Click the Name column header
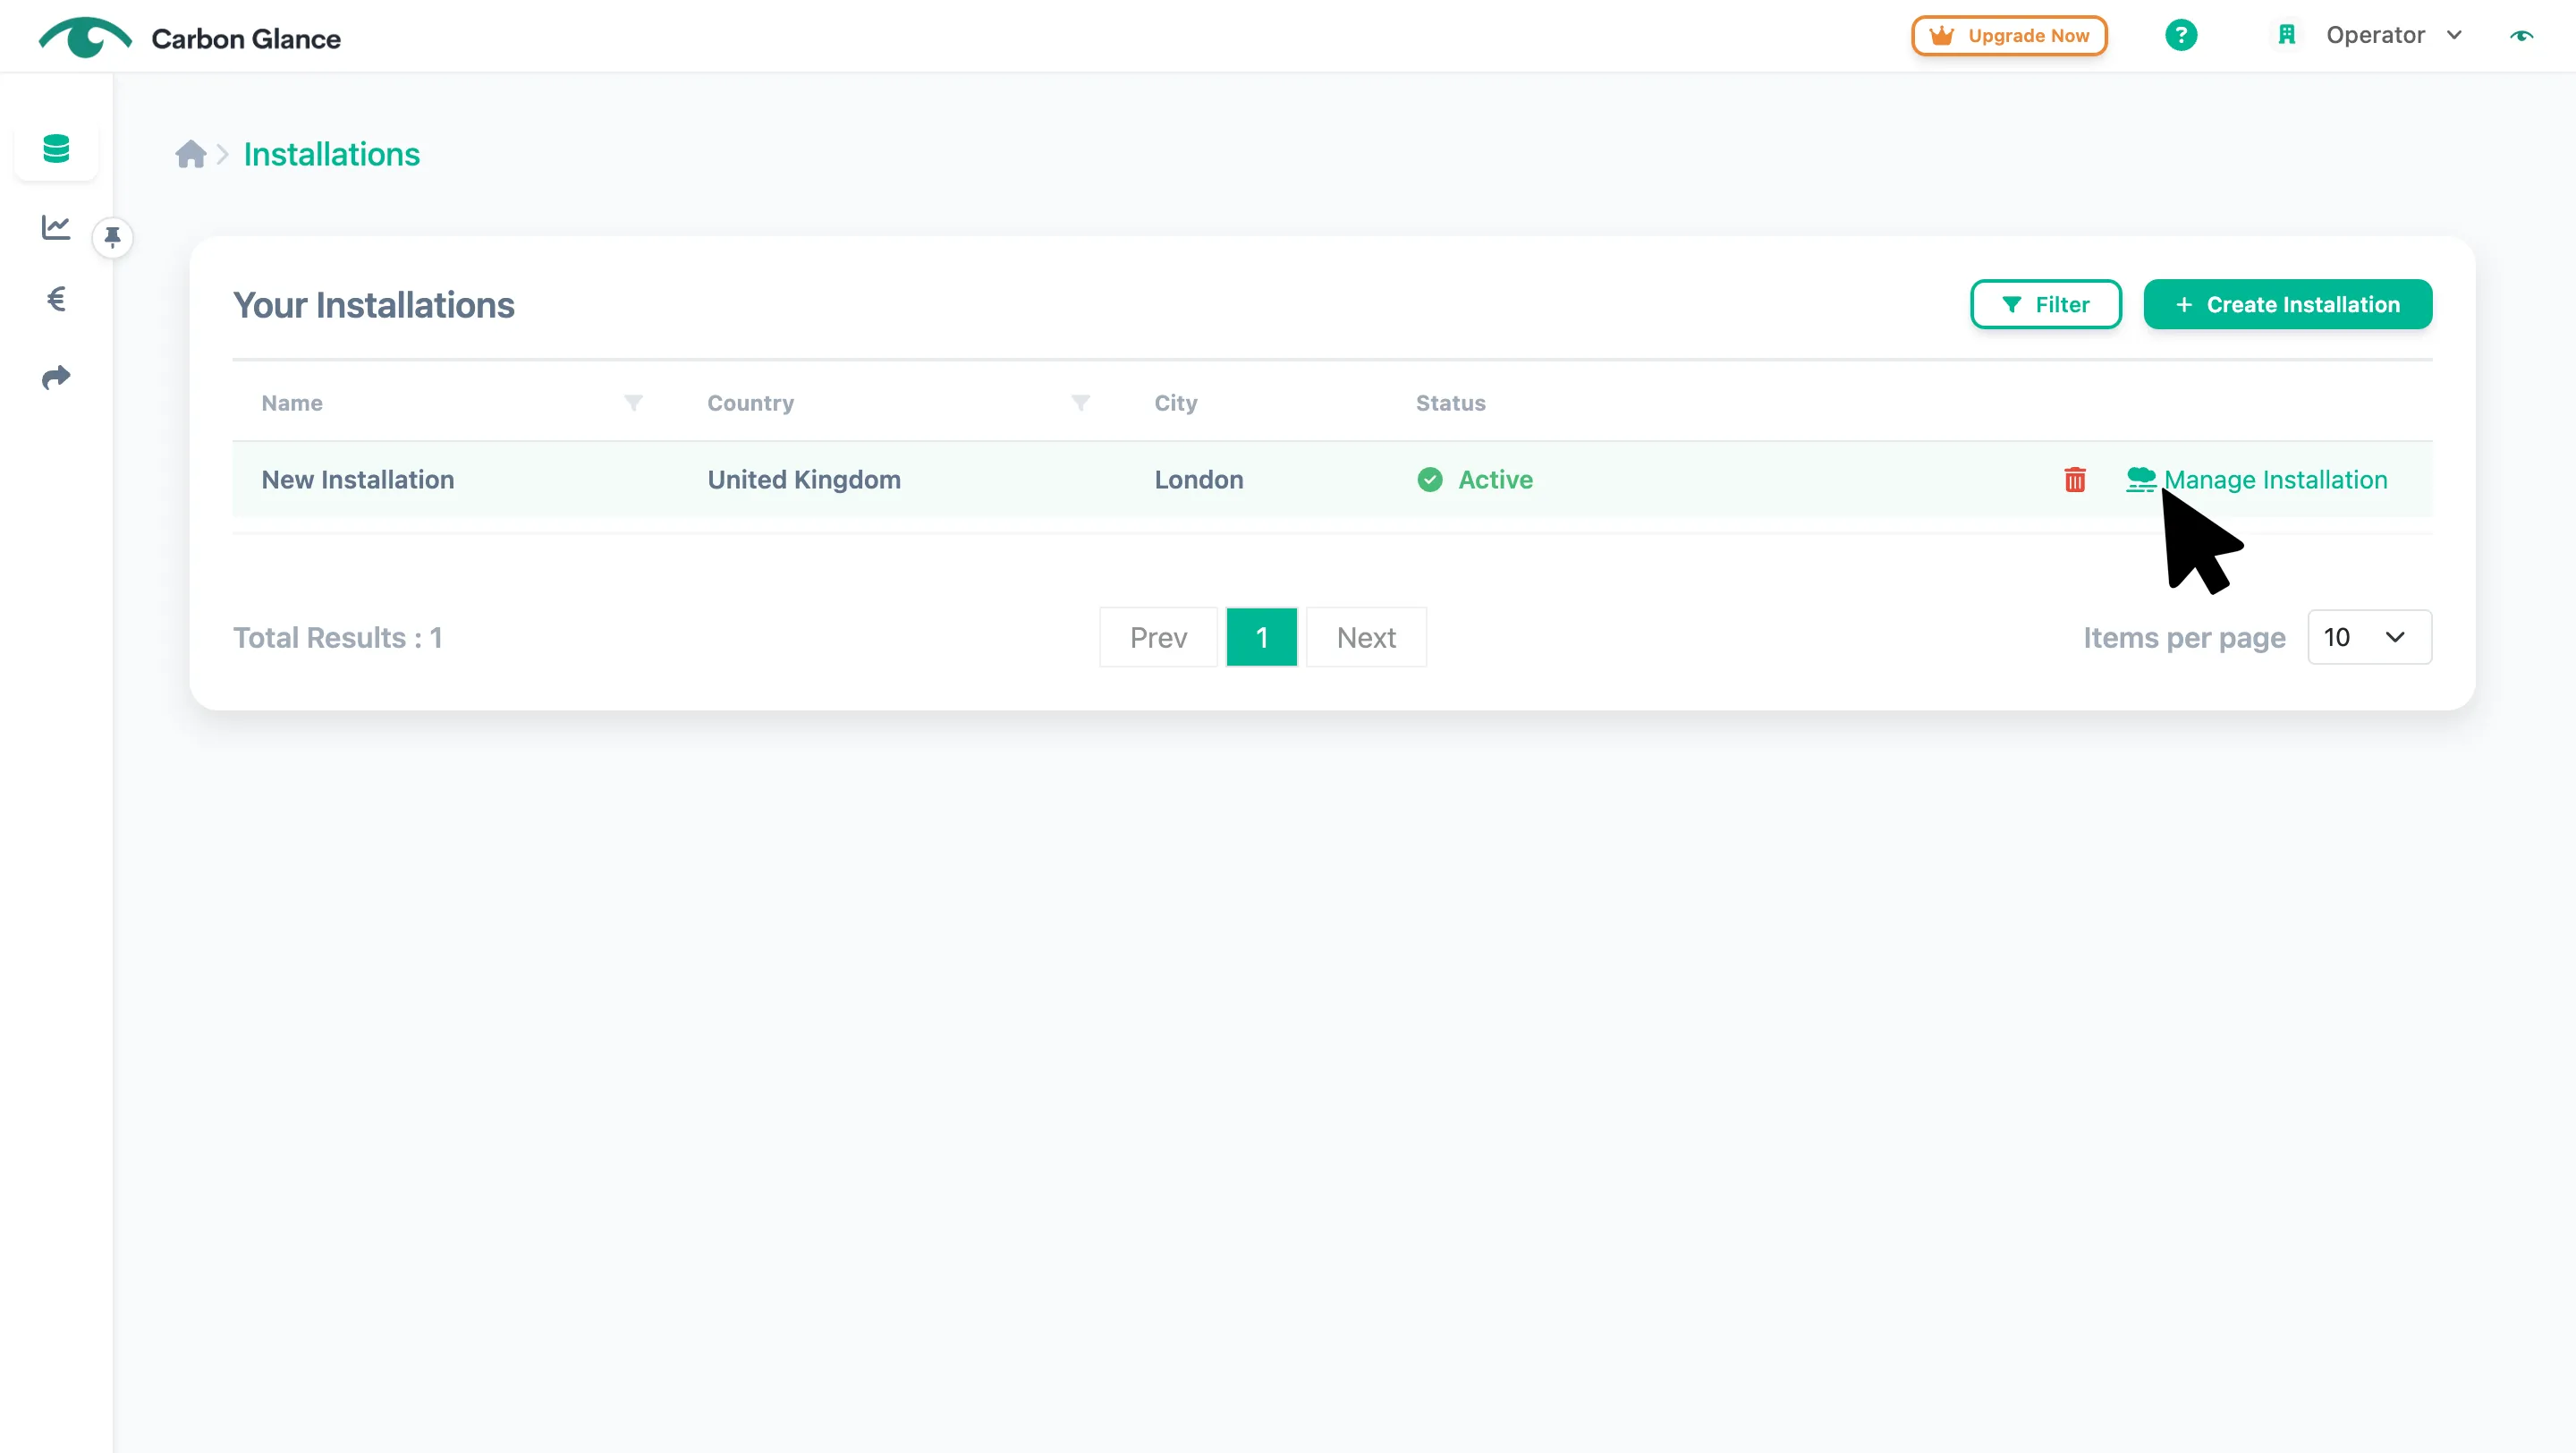2576x1453 pixels. coord(291,403)
